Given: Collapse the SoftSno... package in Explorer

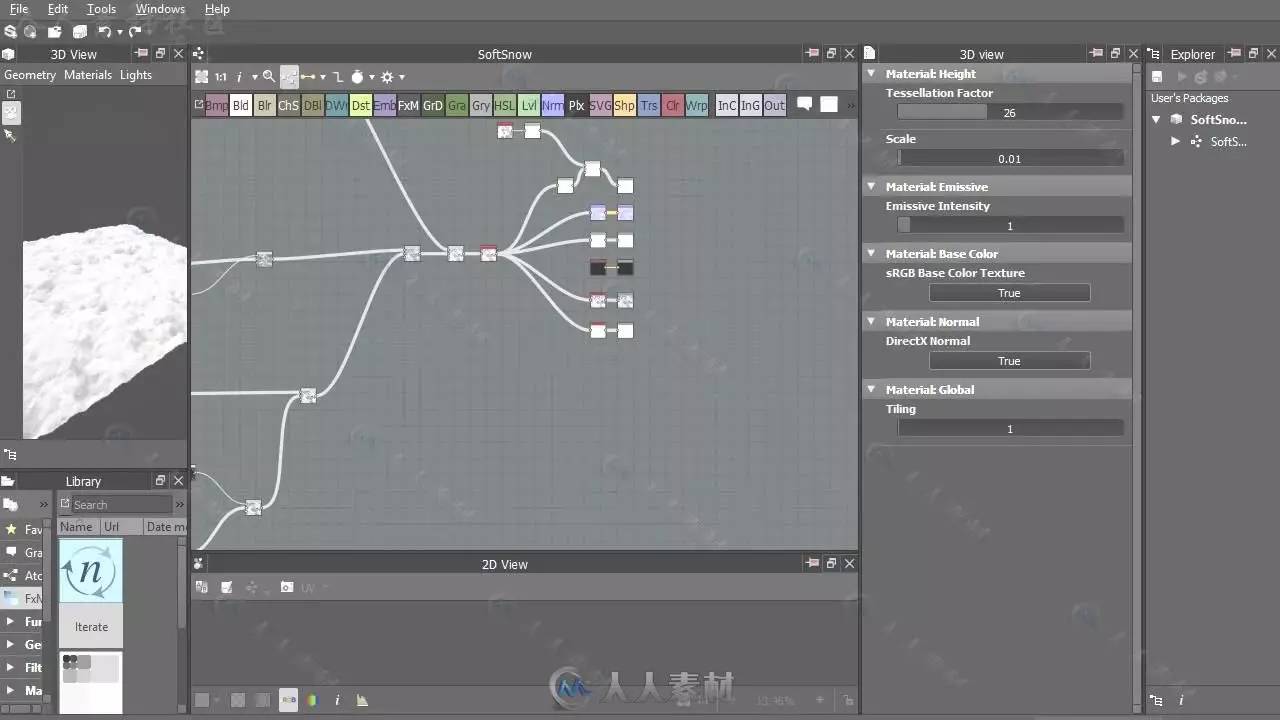Looking at the screenshot, I should coord(1157,119).
